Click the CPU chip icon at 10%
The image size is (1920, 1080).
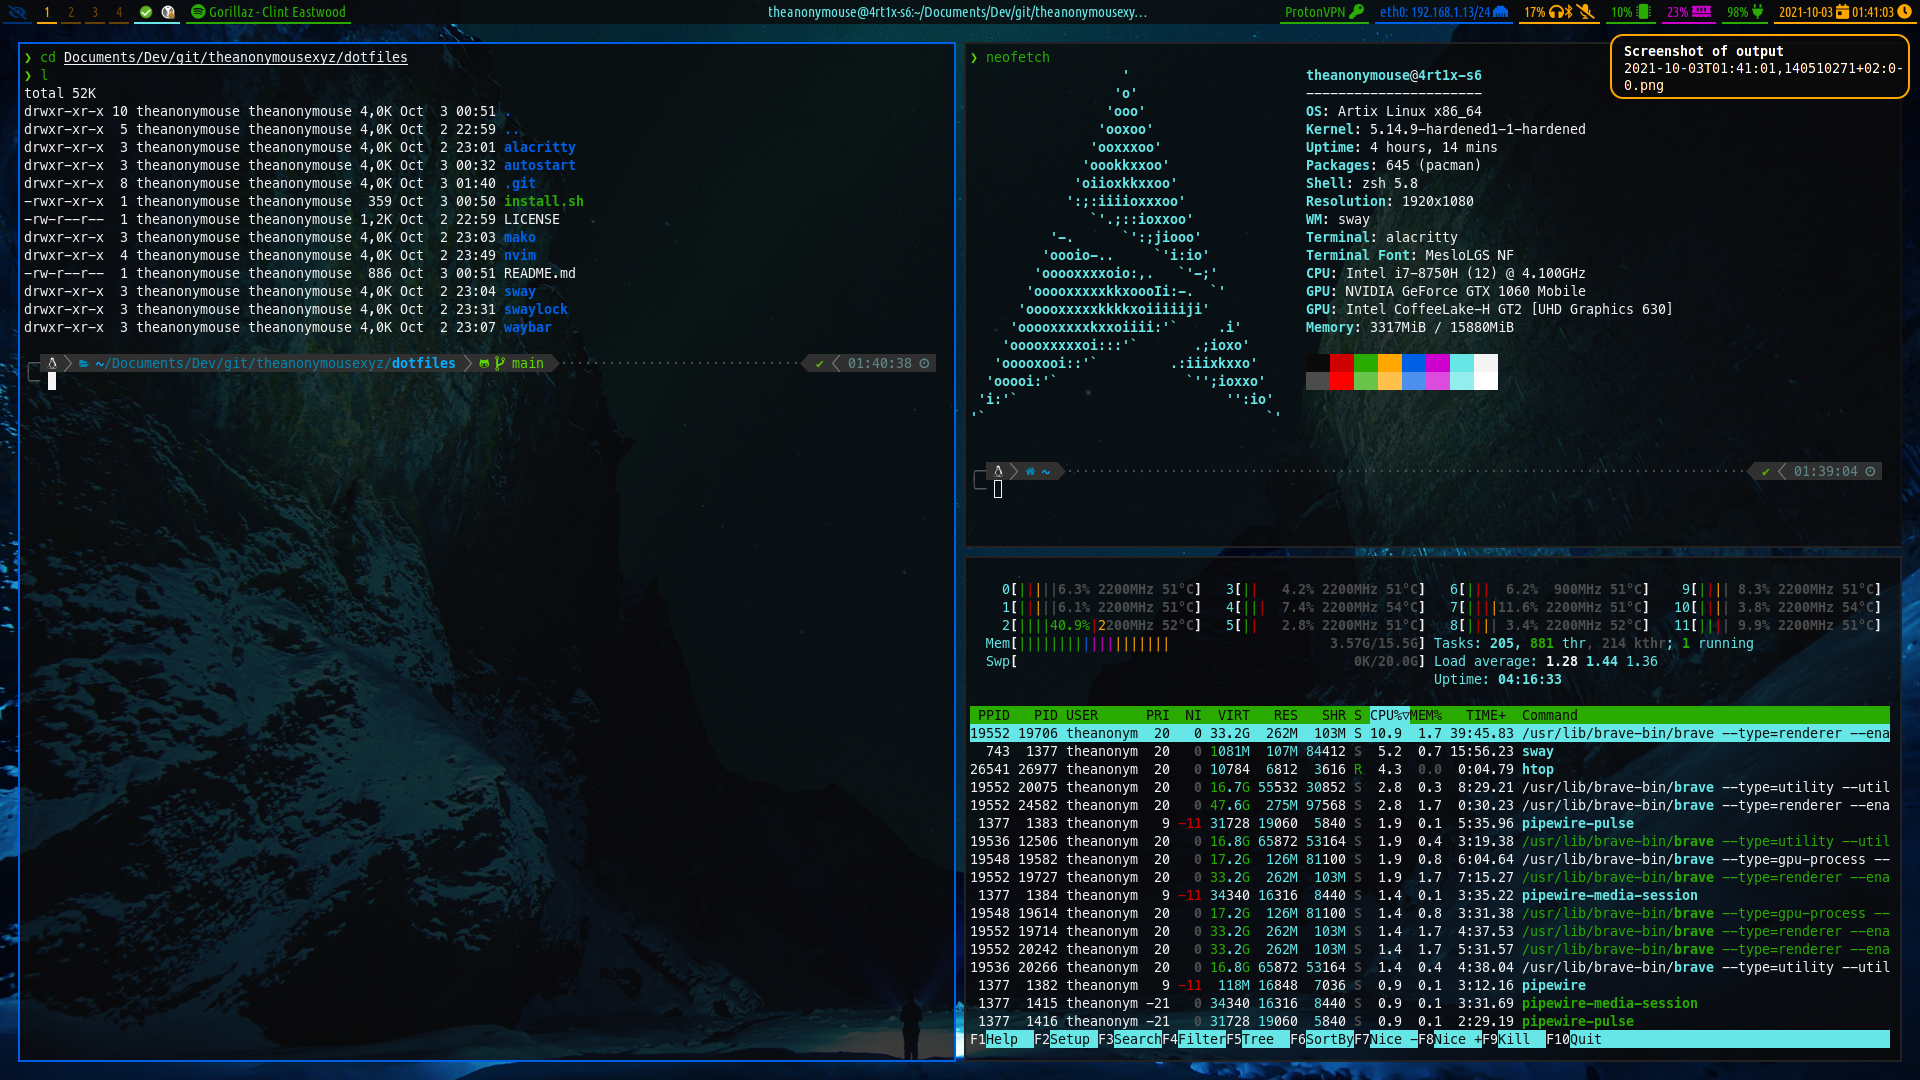click(x=1642, y=12)
